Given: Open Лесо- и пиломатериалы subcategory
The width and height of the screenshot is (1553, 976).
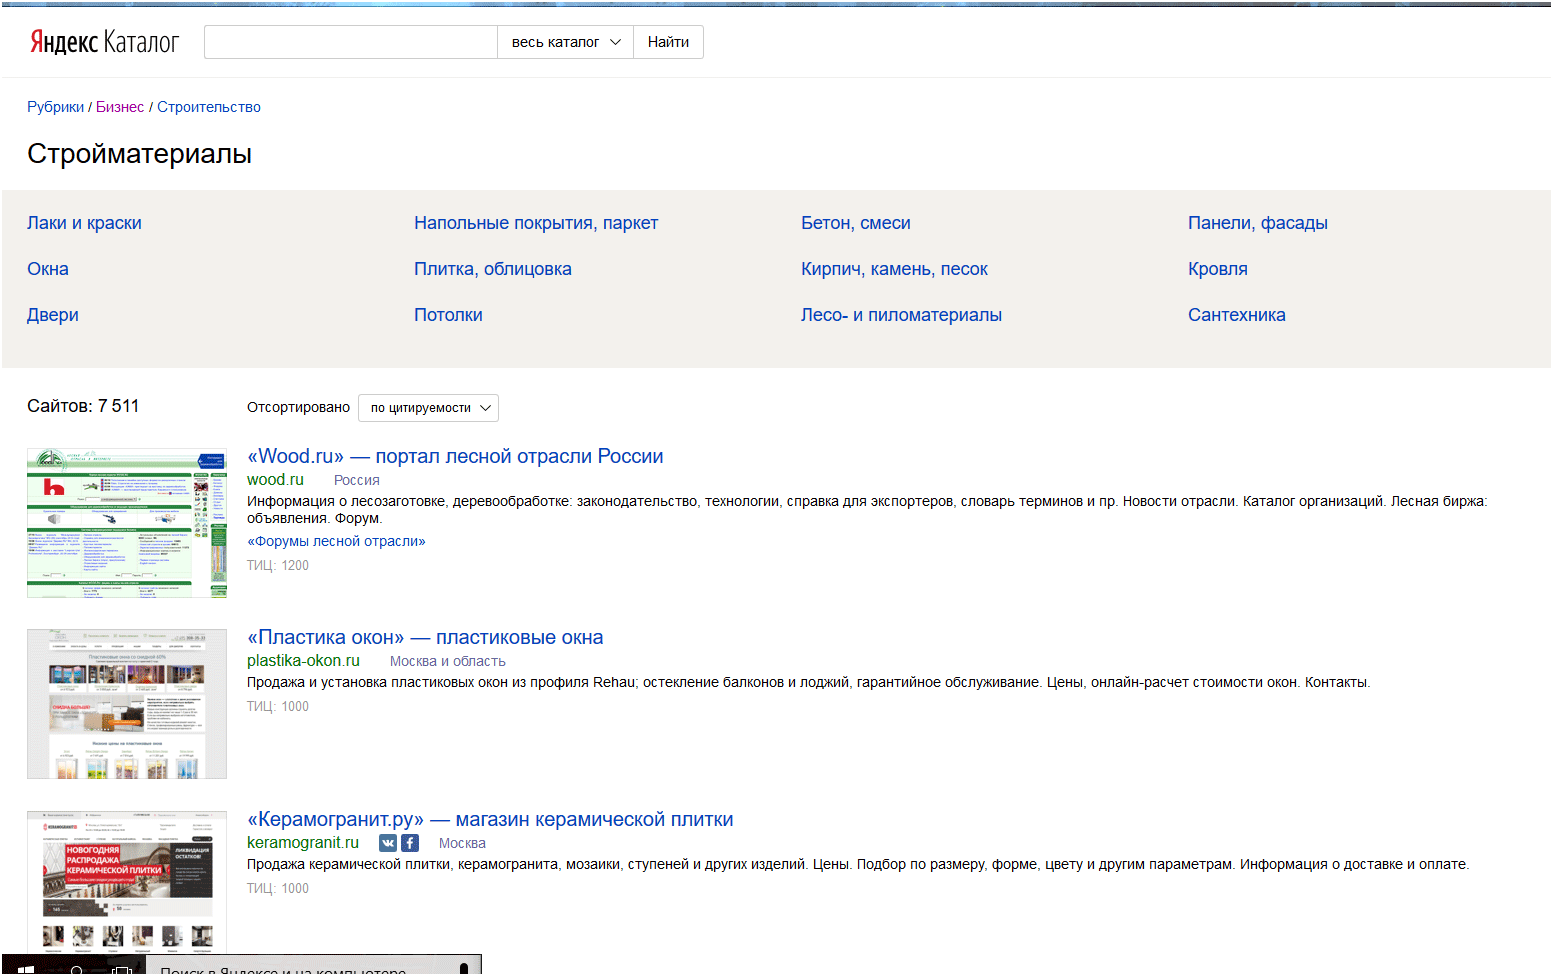Looking at the screenshot, I should pyautogui.click(x=901, y=315).
